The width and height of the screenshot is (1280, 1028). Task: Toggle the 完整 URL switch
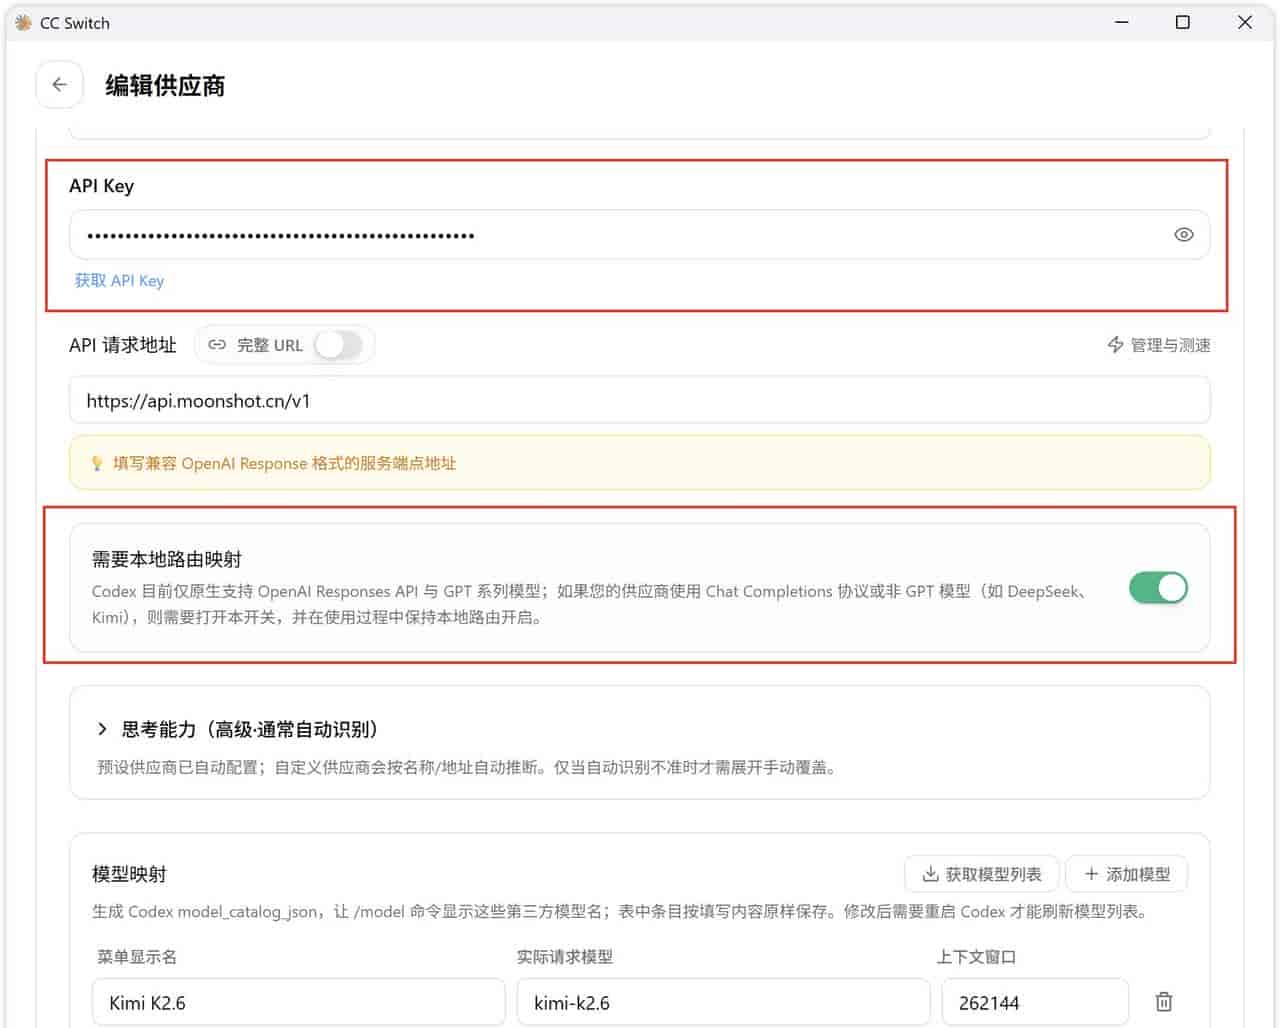(339, 345)
